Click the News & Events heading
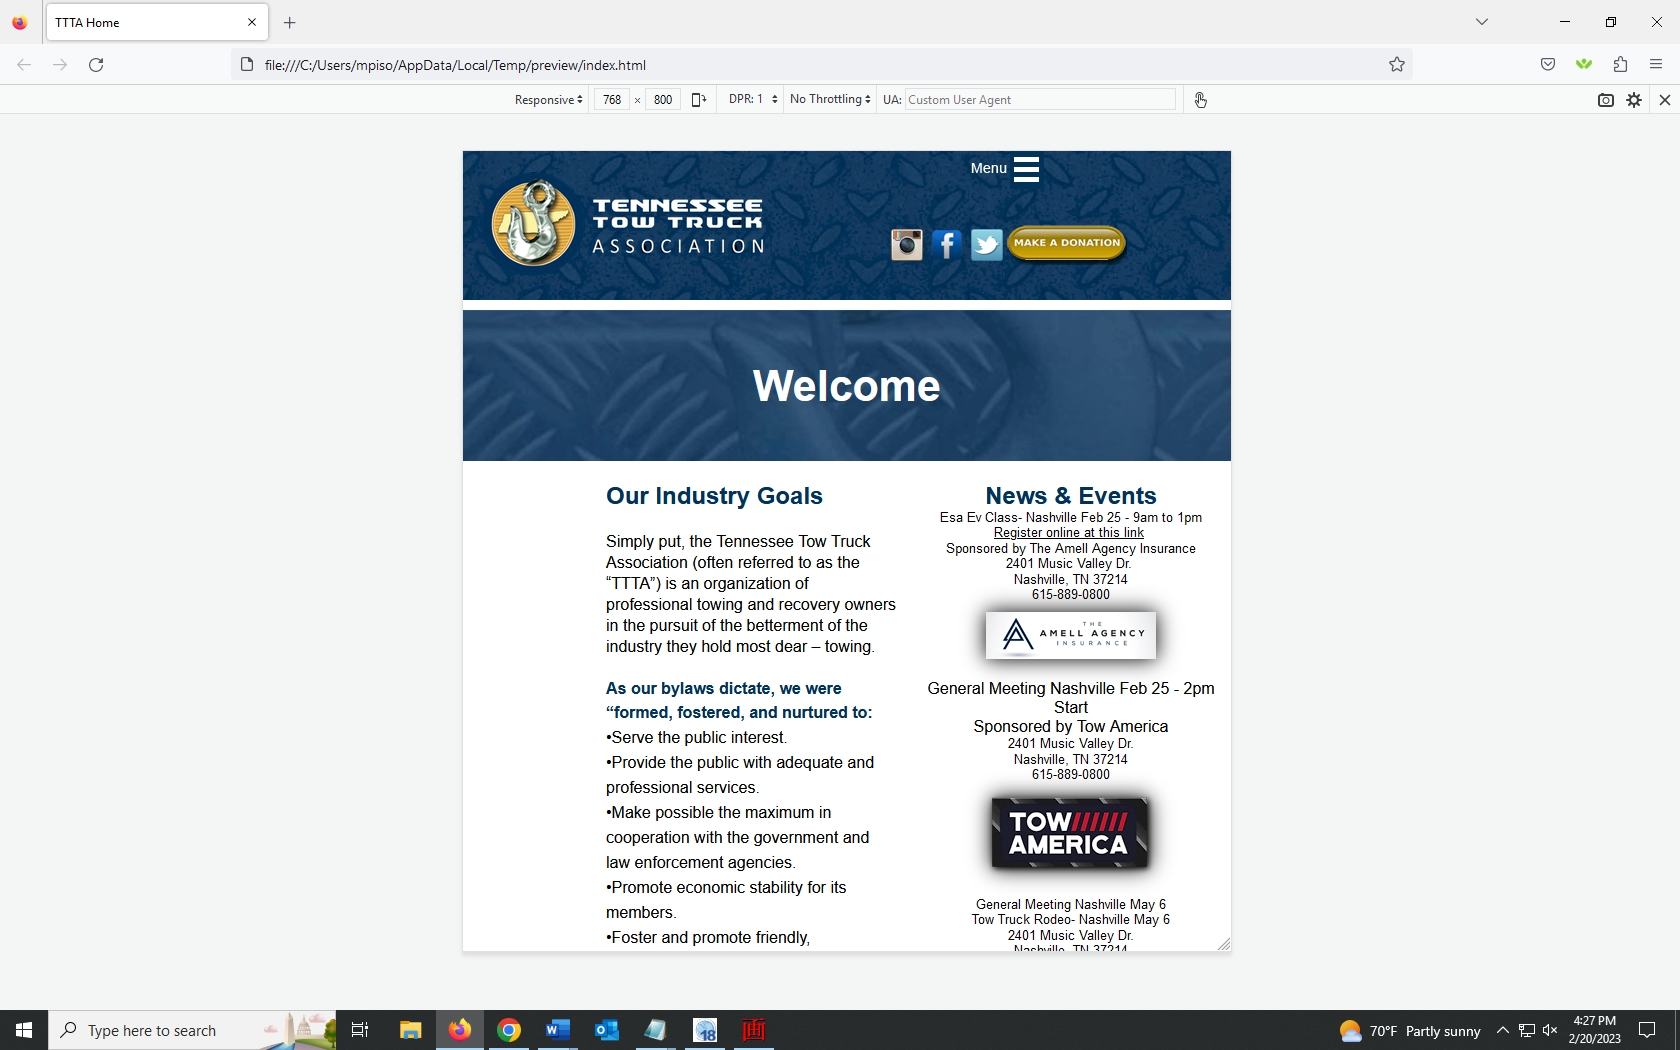Viewport: 1680px width, 1050px height. (1071, 496)
